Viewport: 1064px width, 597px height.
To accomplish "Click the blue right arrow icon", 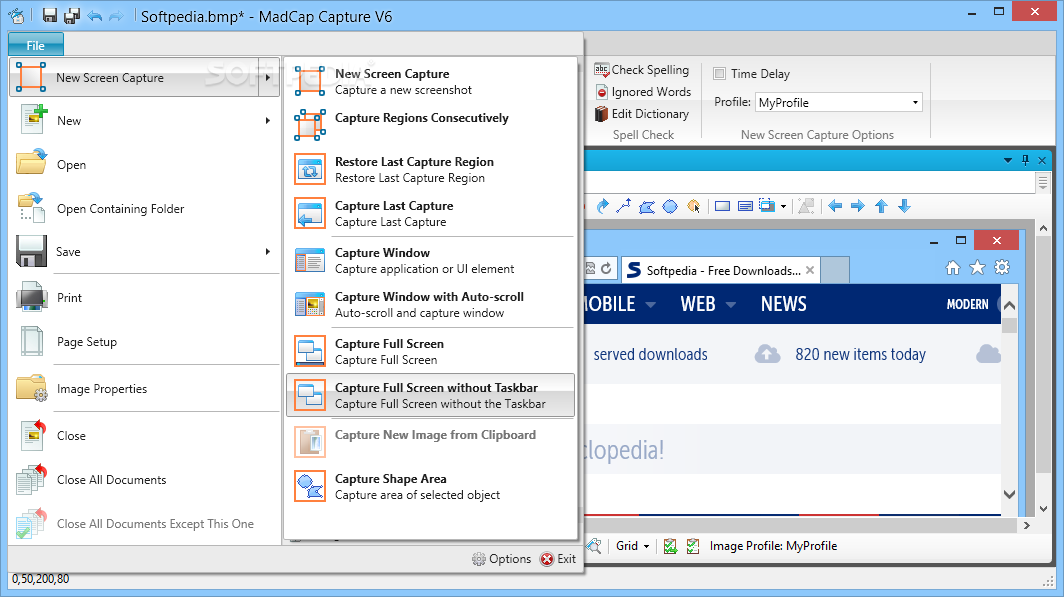I will [858, 206].
